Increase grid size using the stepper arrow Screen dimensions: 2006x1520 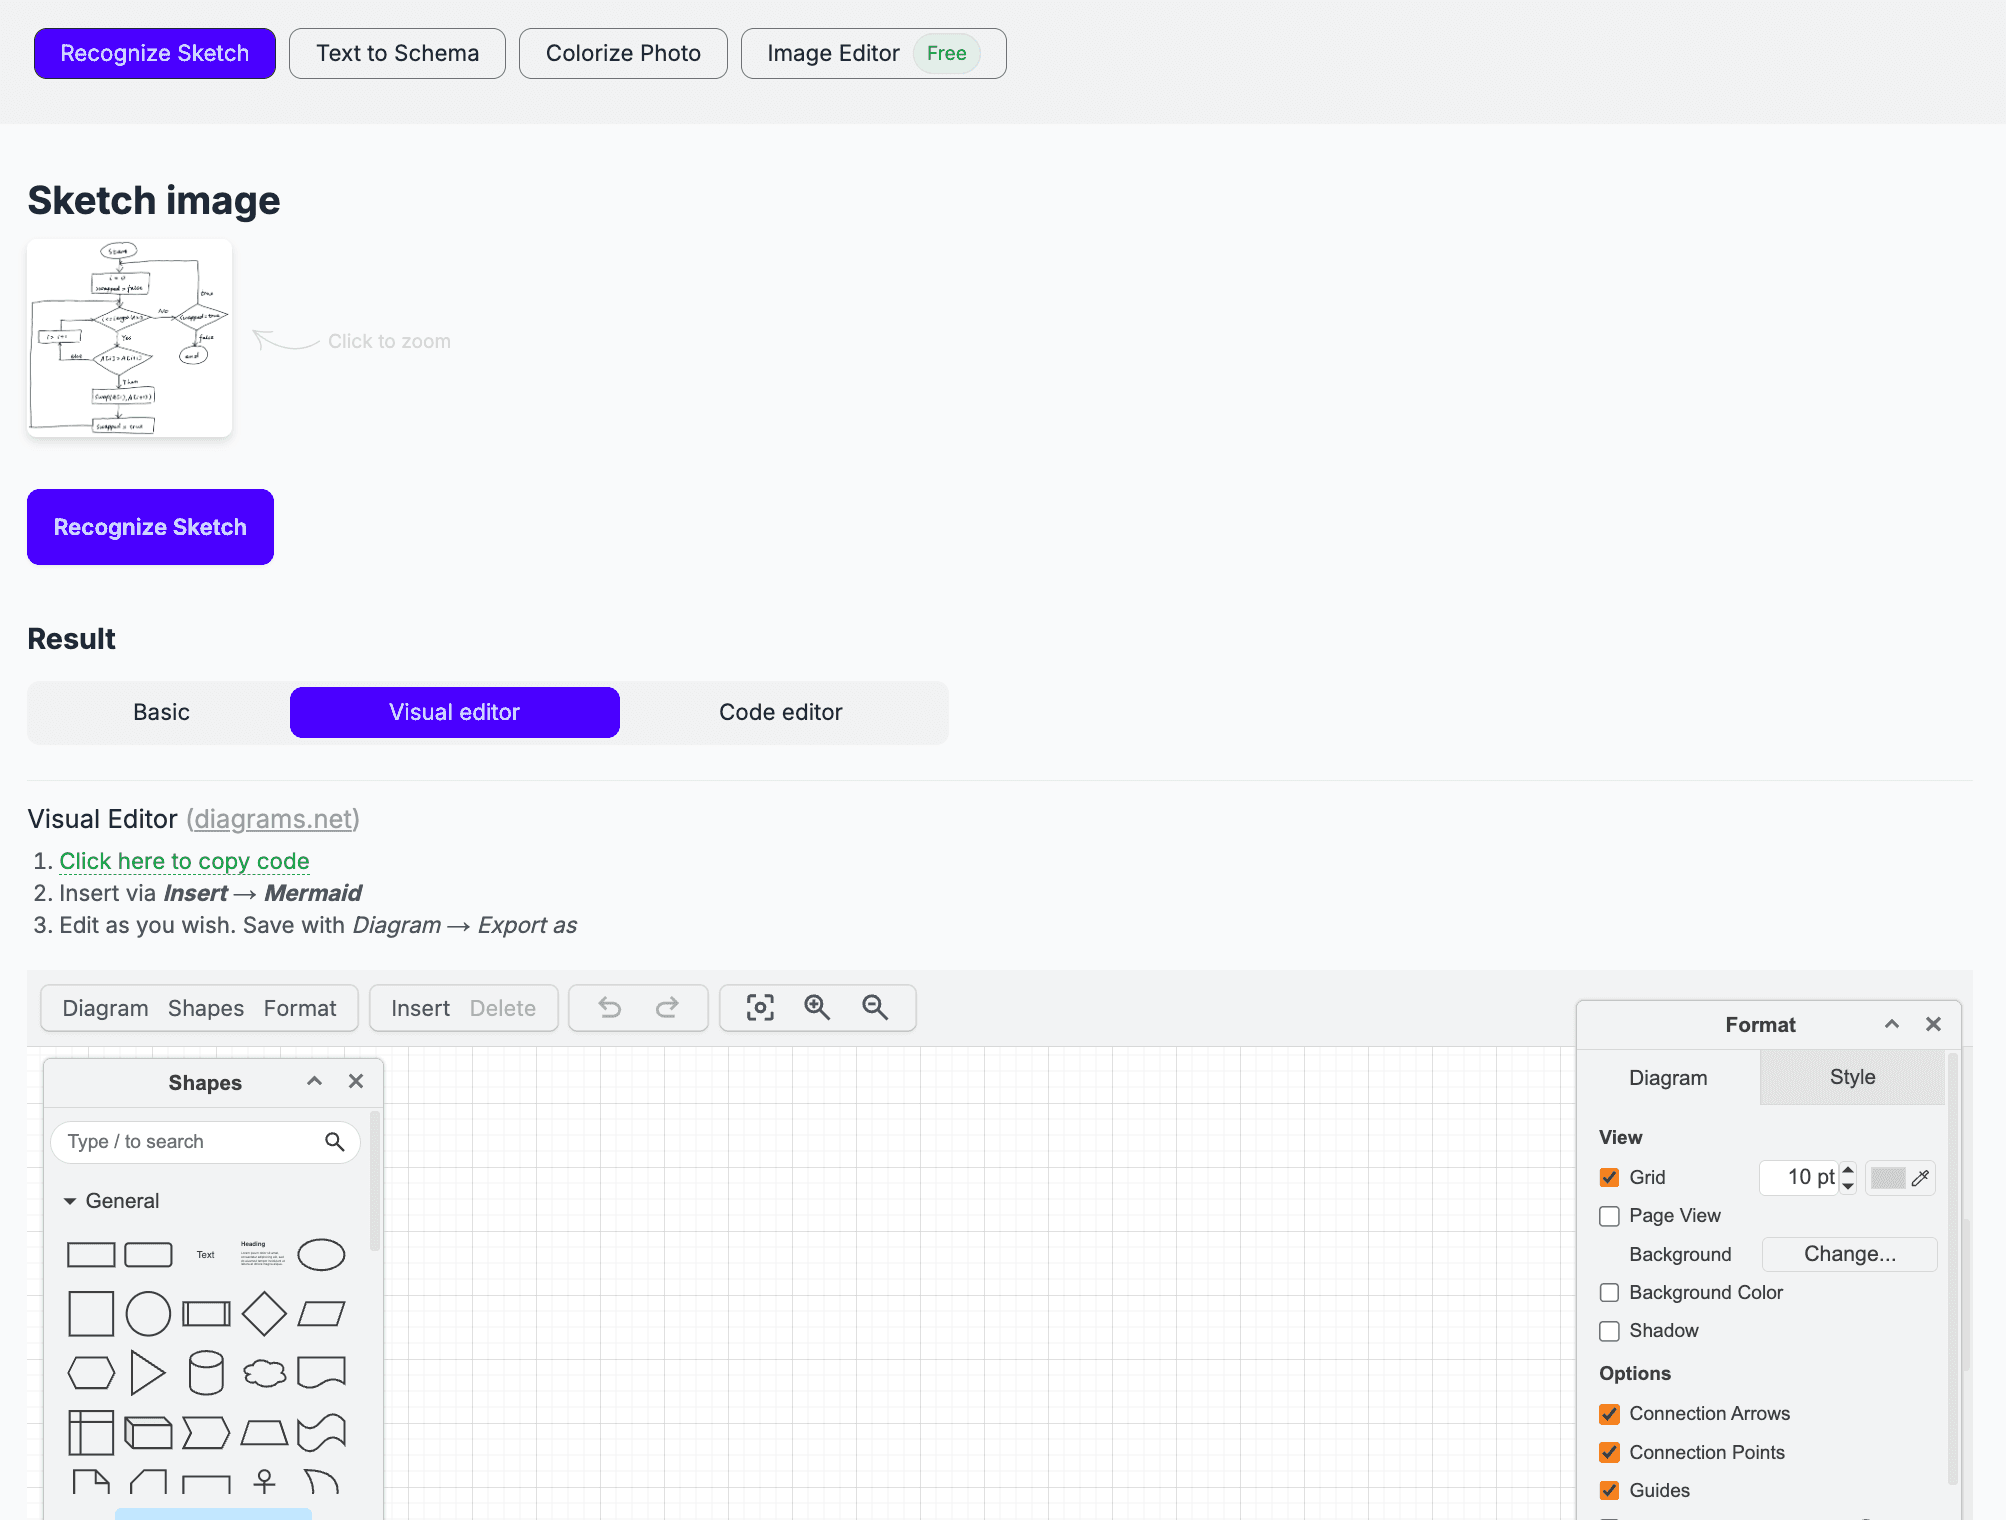click(x=1848, y=1171)
